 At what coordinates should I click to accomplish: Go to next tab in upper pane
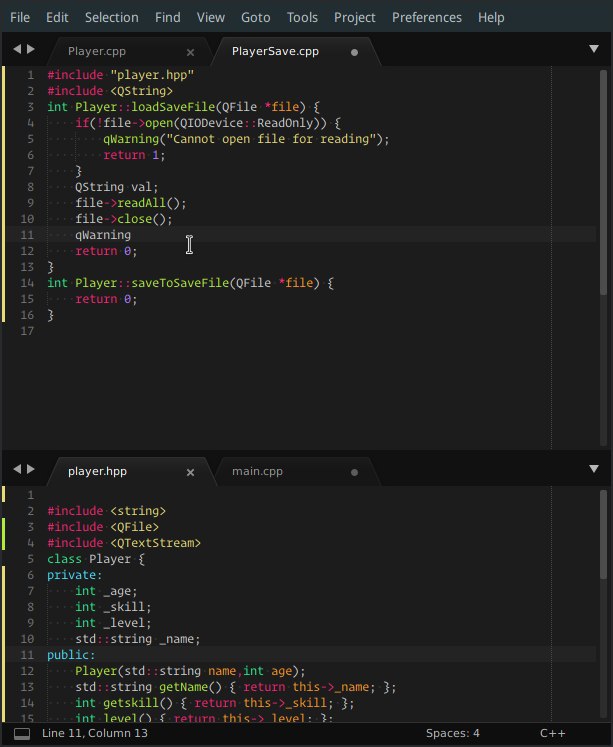point(30,49)
